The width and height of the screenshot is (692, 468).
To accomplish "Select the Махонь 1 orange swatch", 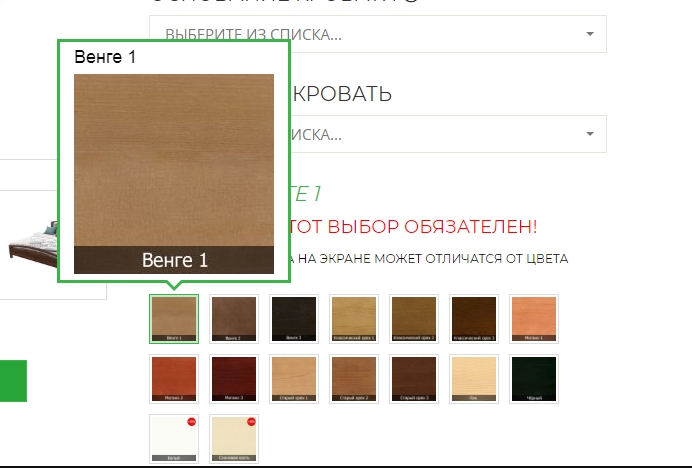I will [534, 319].
